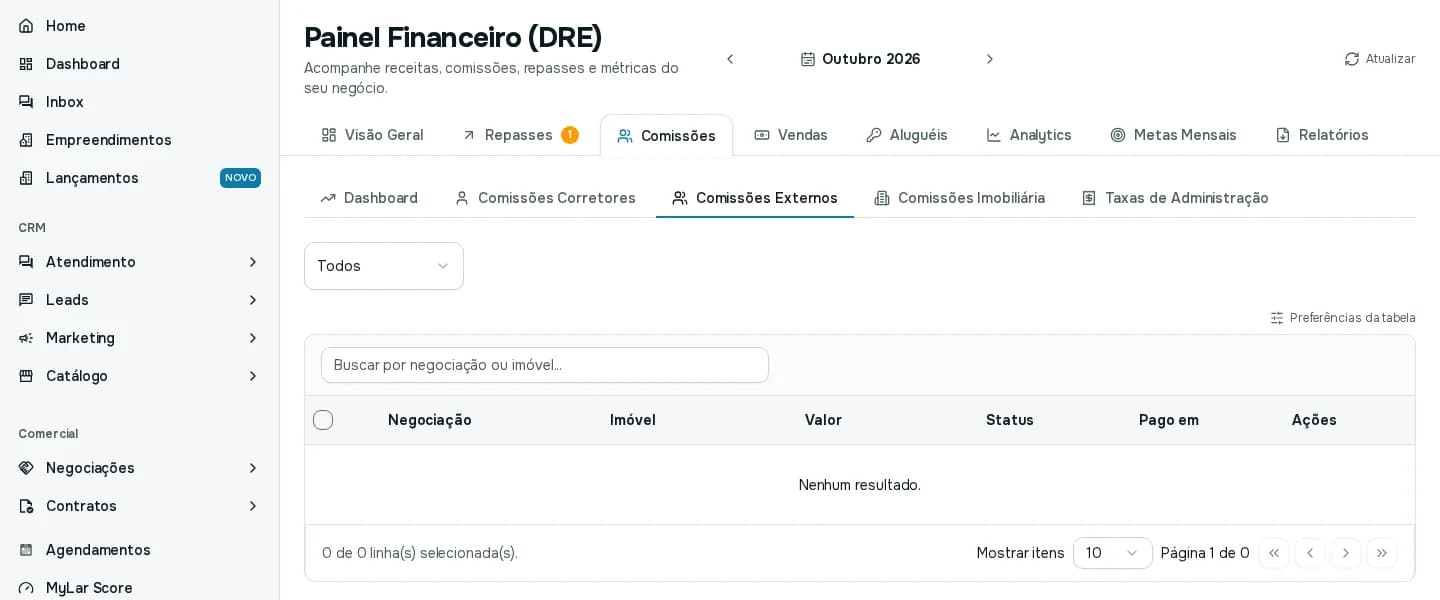Open the Taxas de Administração sub-tab
Screen dimensions: 1440x600
(x=1175, y=198)
